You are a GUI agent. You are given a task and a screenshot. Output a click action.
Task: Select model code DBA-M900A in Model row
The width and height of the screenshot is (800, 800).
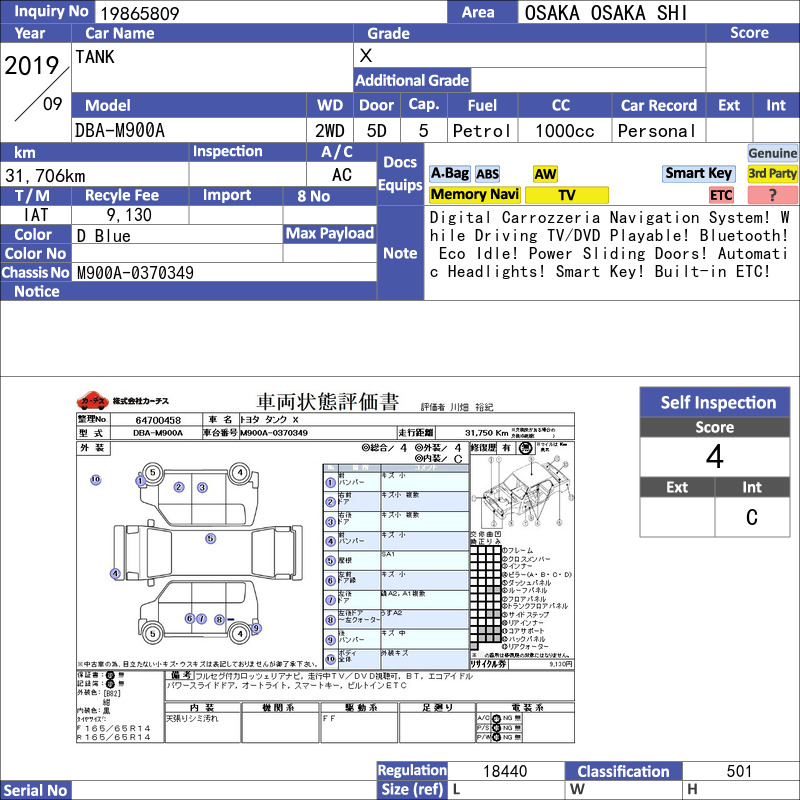120,131
